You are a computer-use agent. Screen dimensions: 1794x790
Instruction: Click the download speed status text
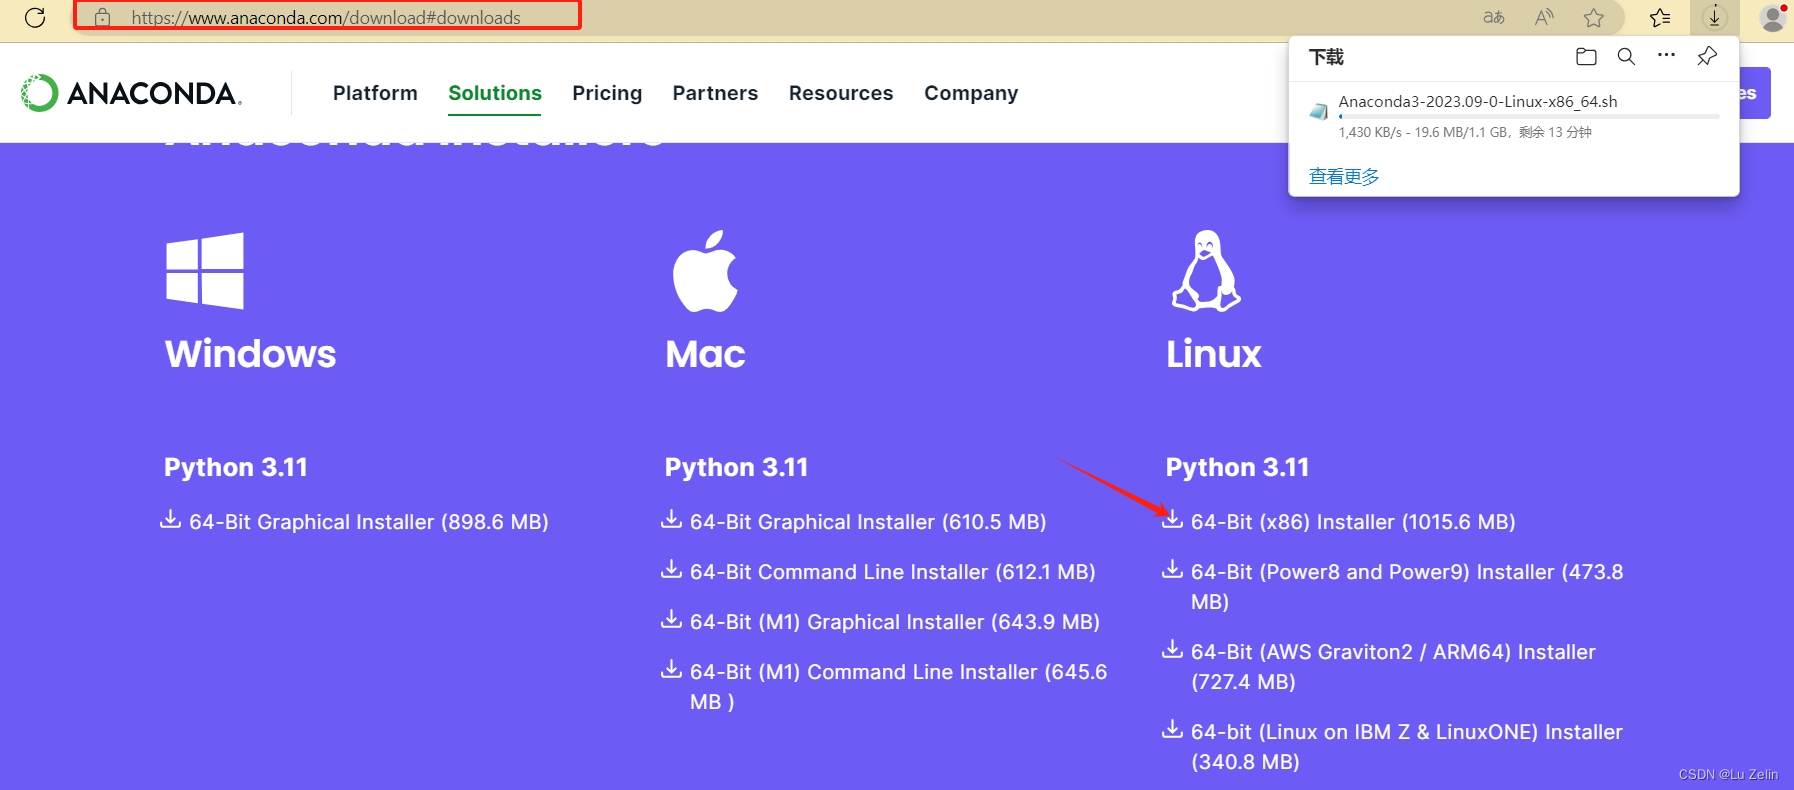pos(1465,132)
